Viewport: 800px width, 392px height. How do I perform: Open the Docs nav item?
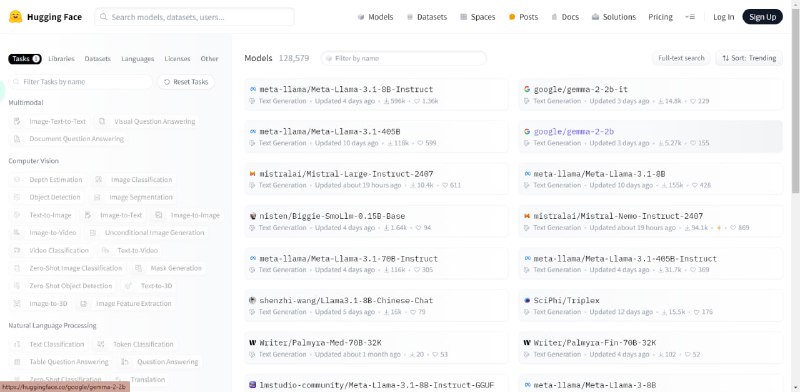click(x=565, y=17)
